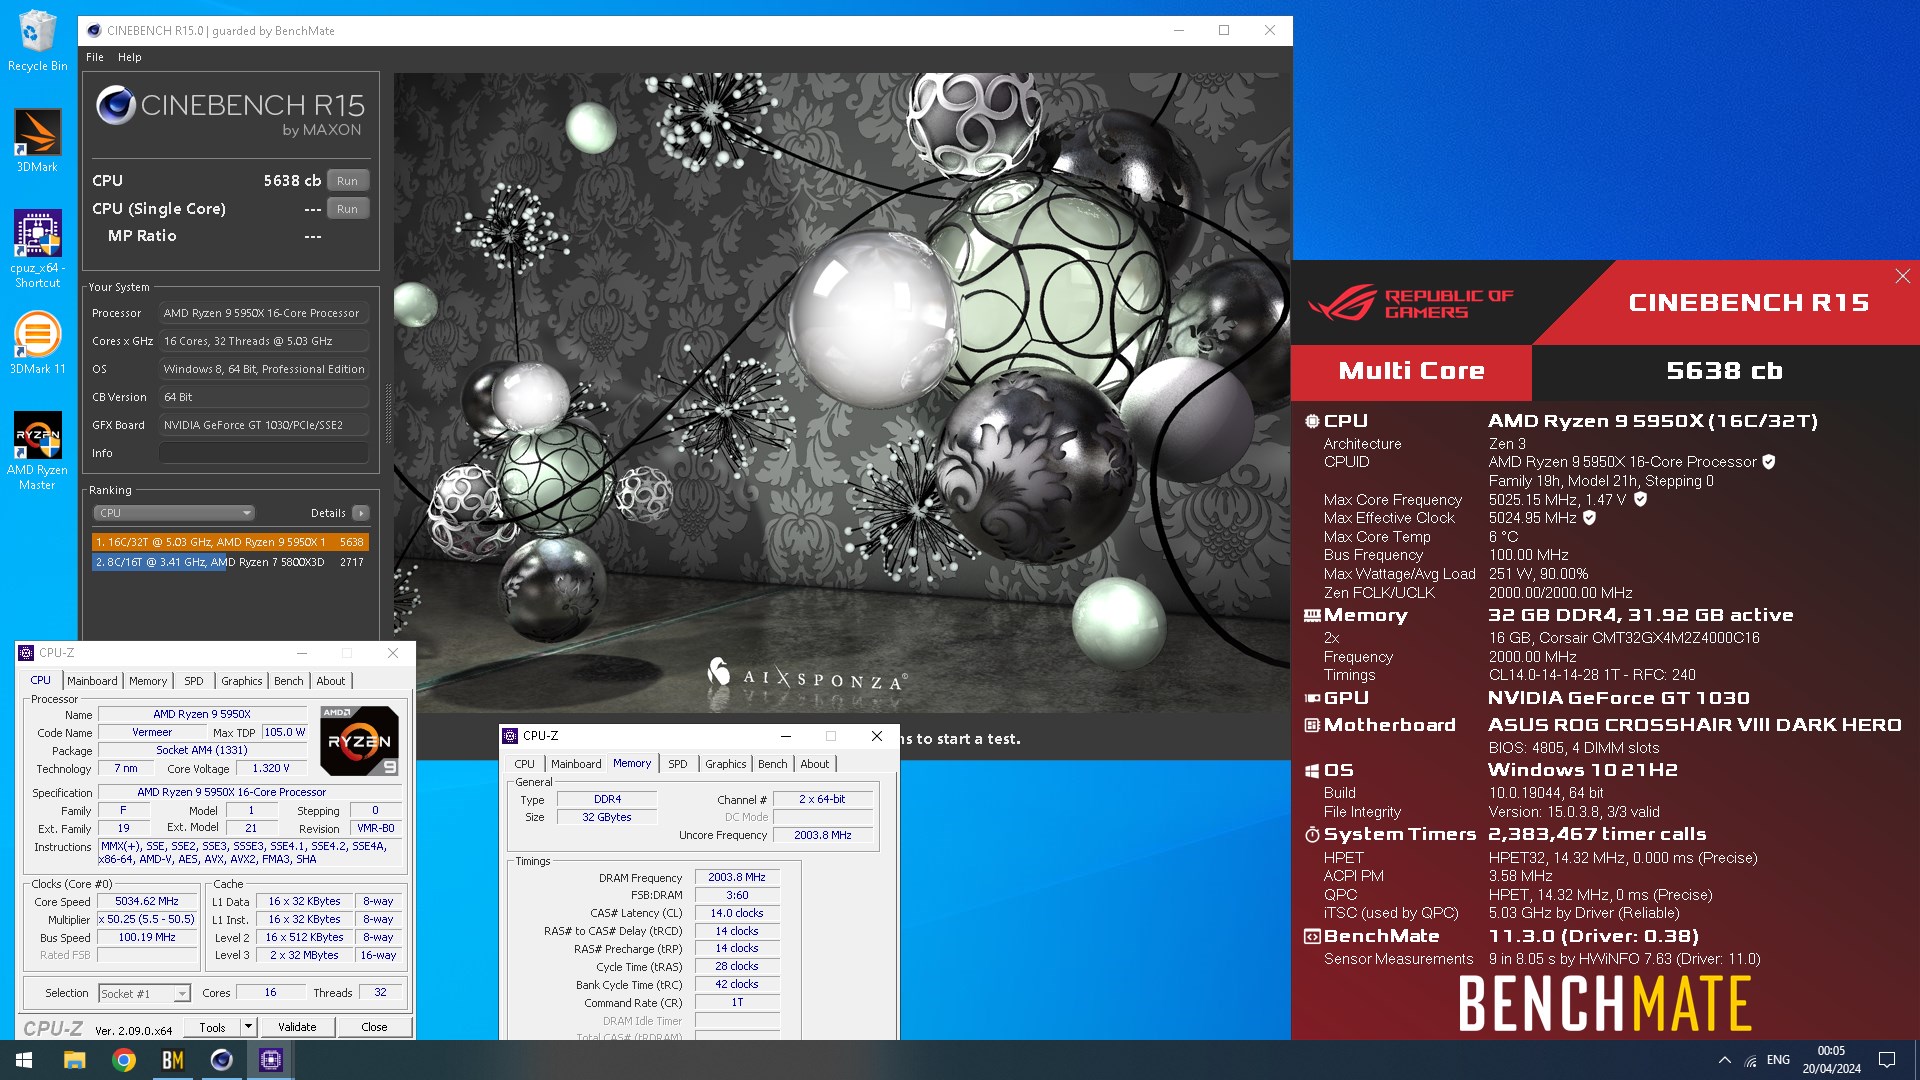Click the verified shield next to CPUID
The image size is (1920, 1080).
coord(1768,462)
